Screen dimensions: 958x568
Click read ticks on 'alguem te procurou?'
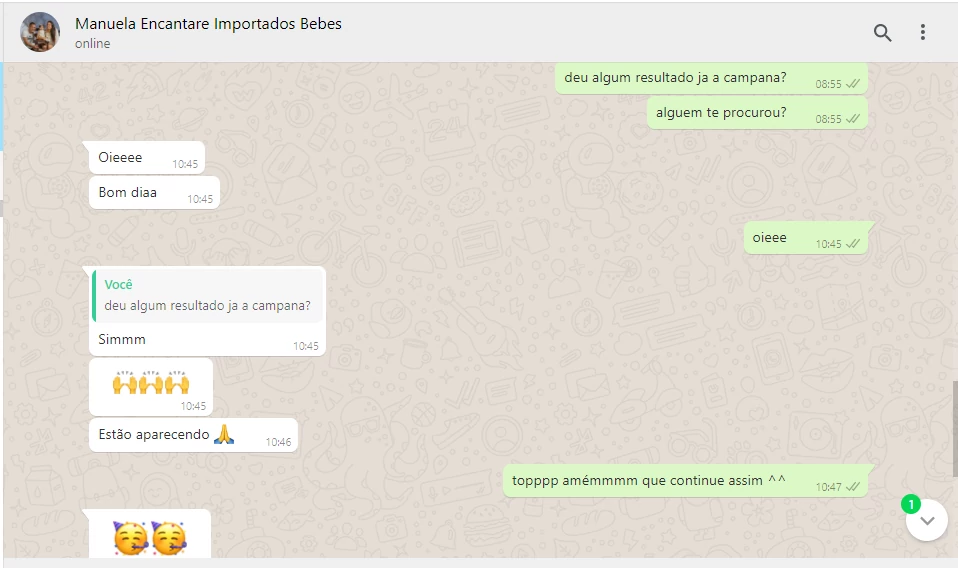pos(852,119)
